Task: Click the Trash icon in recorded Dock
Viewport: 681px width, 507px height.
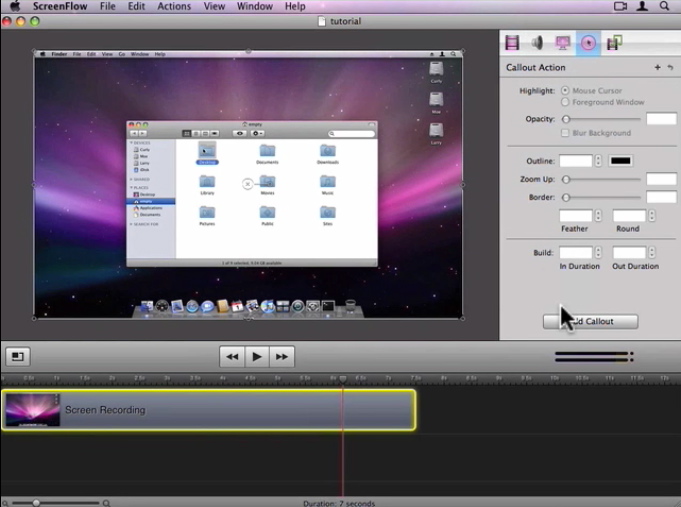Action: tap(350, 306)
